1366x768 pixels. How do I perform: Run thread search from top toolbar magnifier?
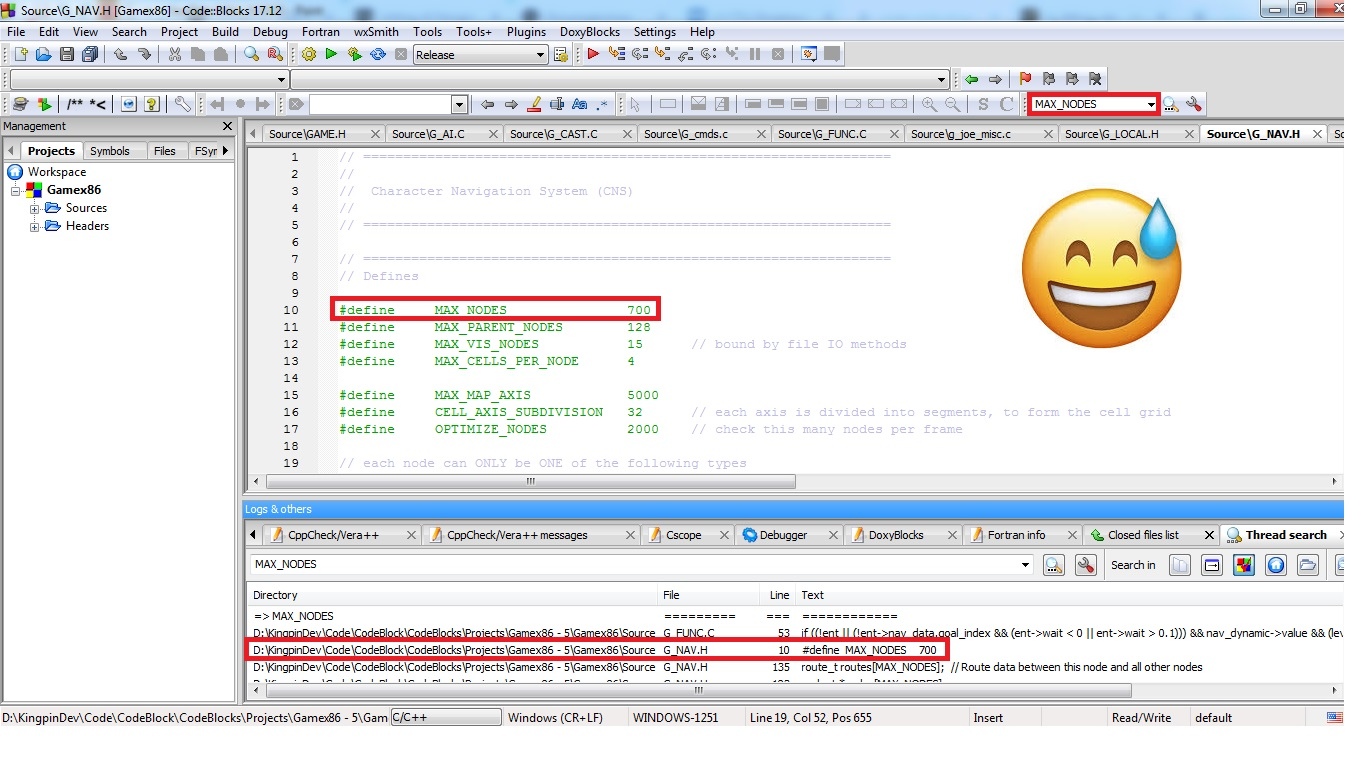[x=1170, y=104]
